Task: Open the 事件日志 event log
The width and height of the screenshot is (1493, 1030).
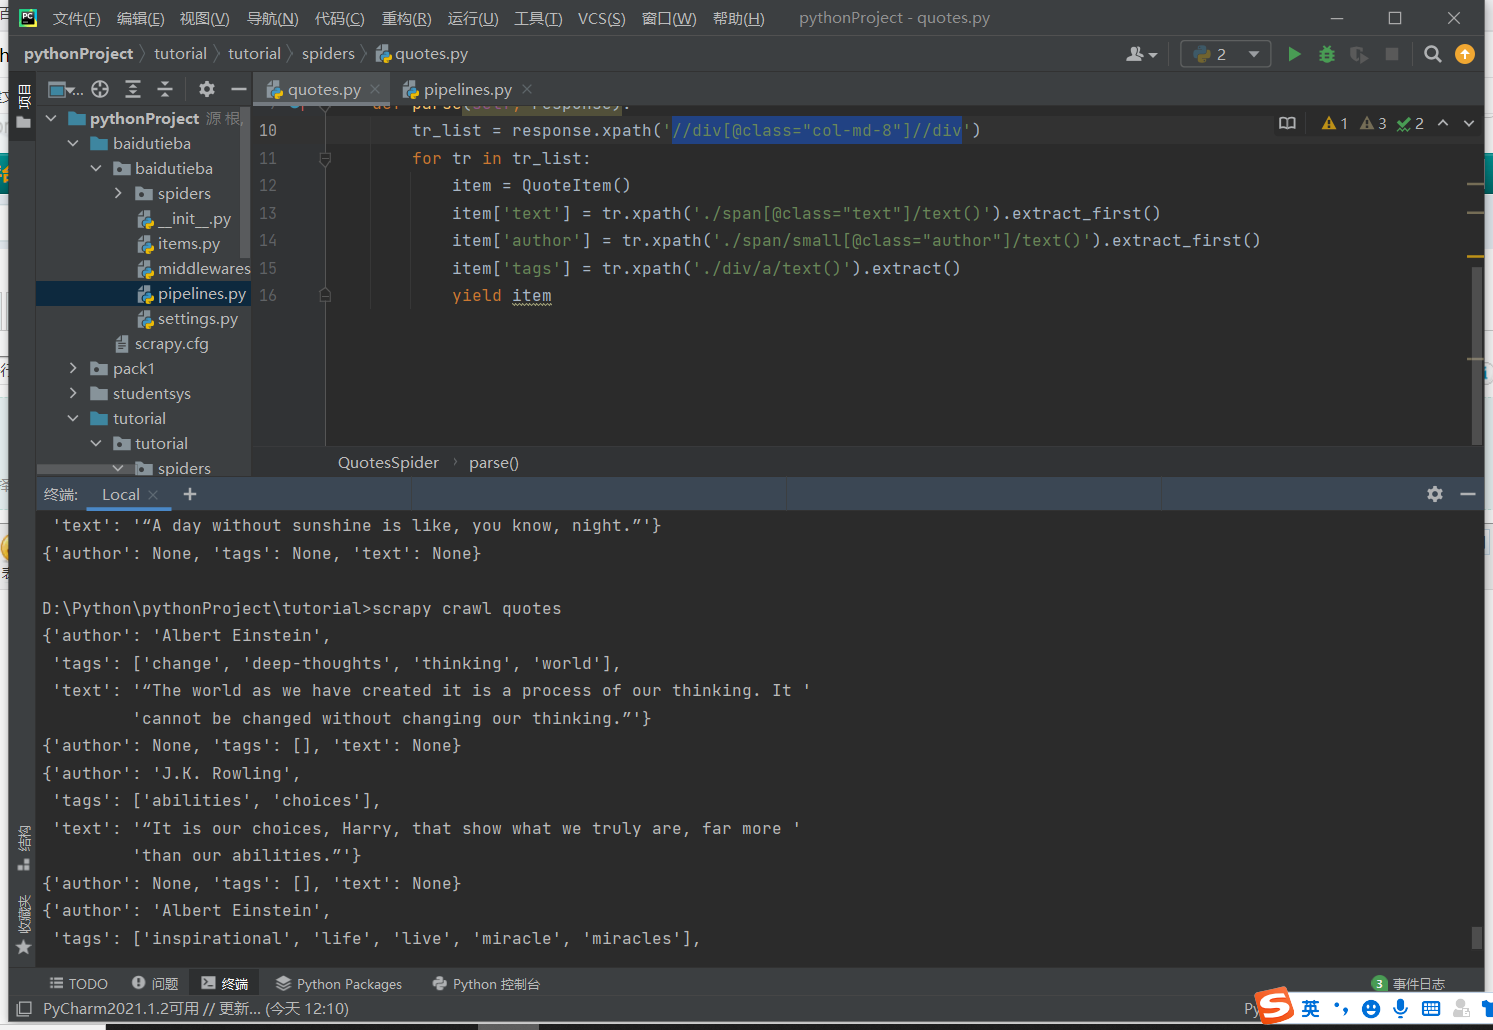Action: pos(1408,984)
